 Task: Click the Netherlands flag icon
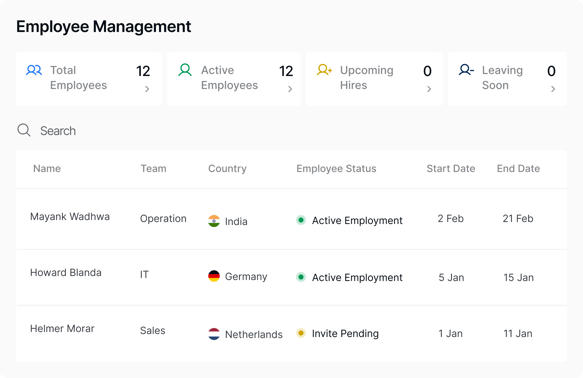tap(214, 334)
